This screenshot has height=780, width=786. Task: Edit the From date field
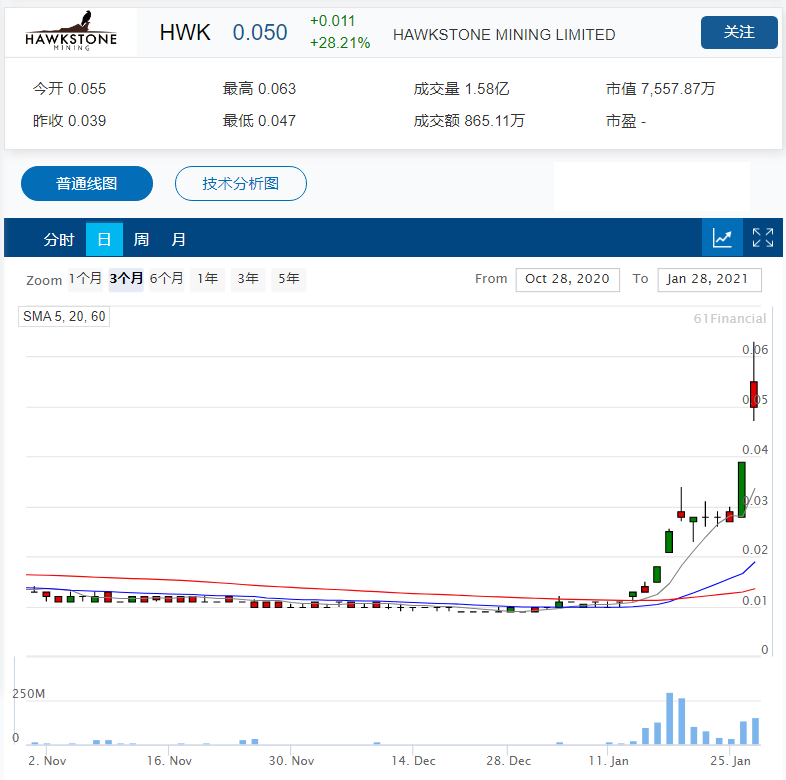567,279
